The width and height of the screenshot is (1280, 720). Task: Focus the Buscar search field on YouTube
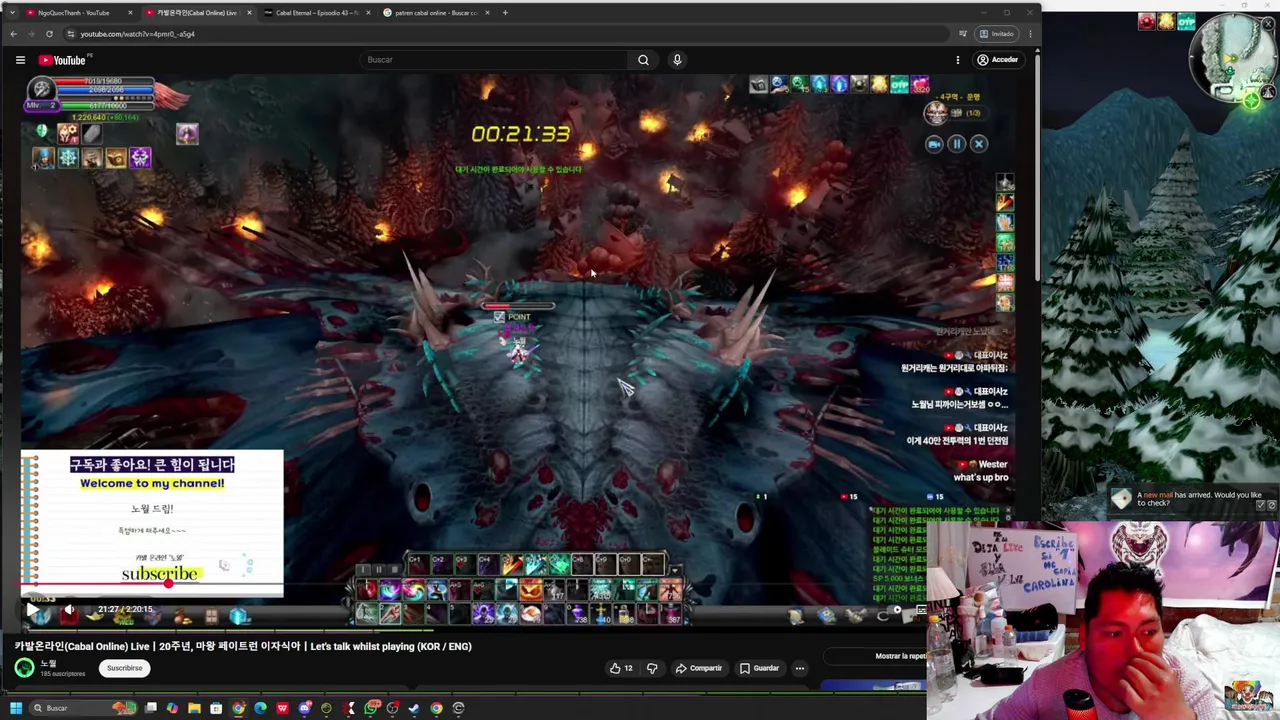tap(495, 60)
